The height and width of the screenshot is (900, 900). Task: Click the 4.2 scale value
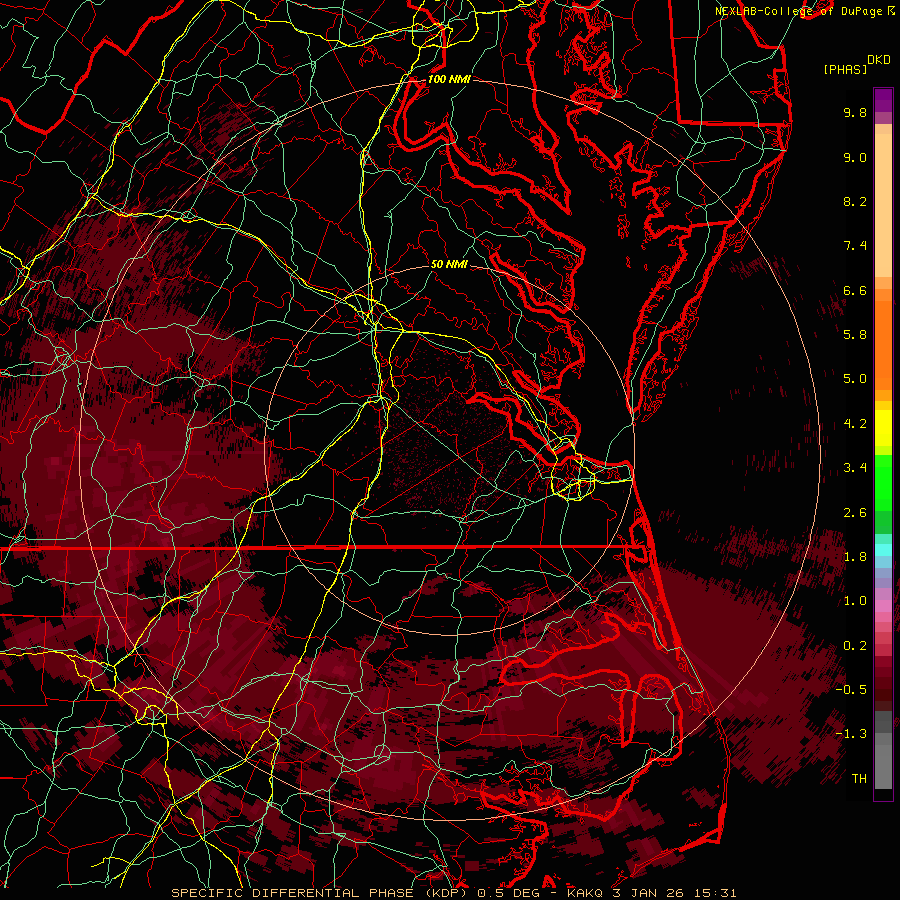coord(855,424)
